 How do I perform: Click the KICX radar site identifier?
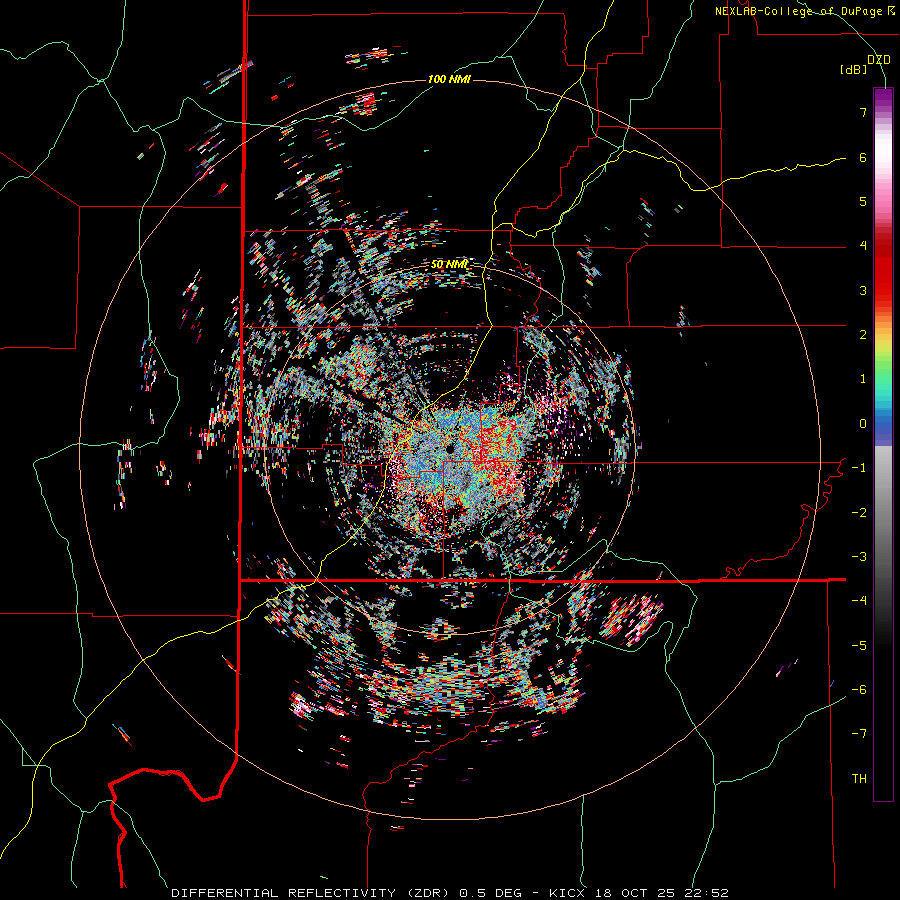tap(568, 893)
